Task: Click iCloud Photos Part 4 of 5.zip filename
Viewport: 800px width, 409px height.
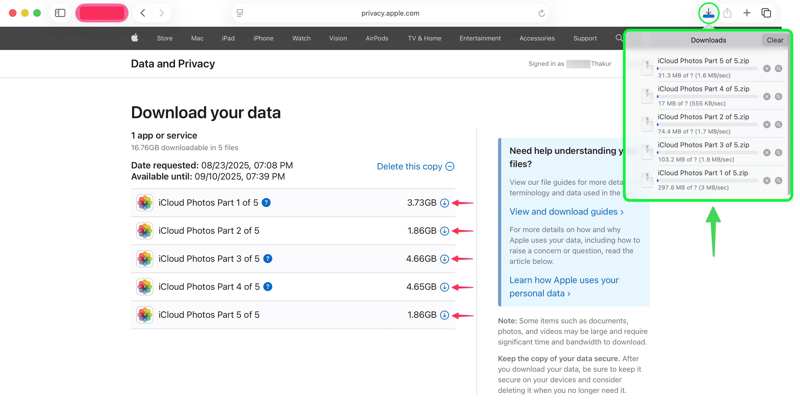Action: pos(704,89)
